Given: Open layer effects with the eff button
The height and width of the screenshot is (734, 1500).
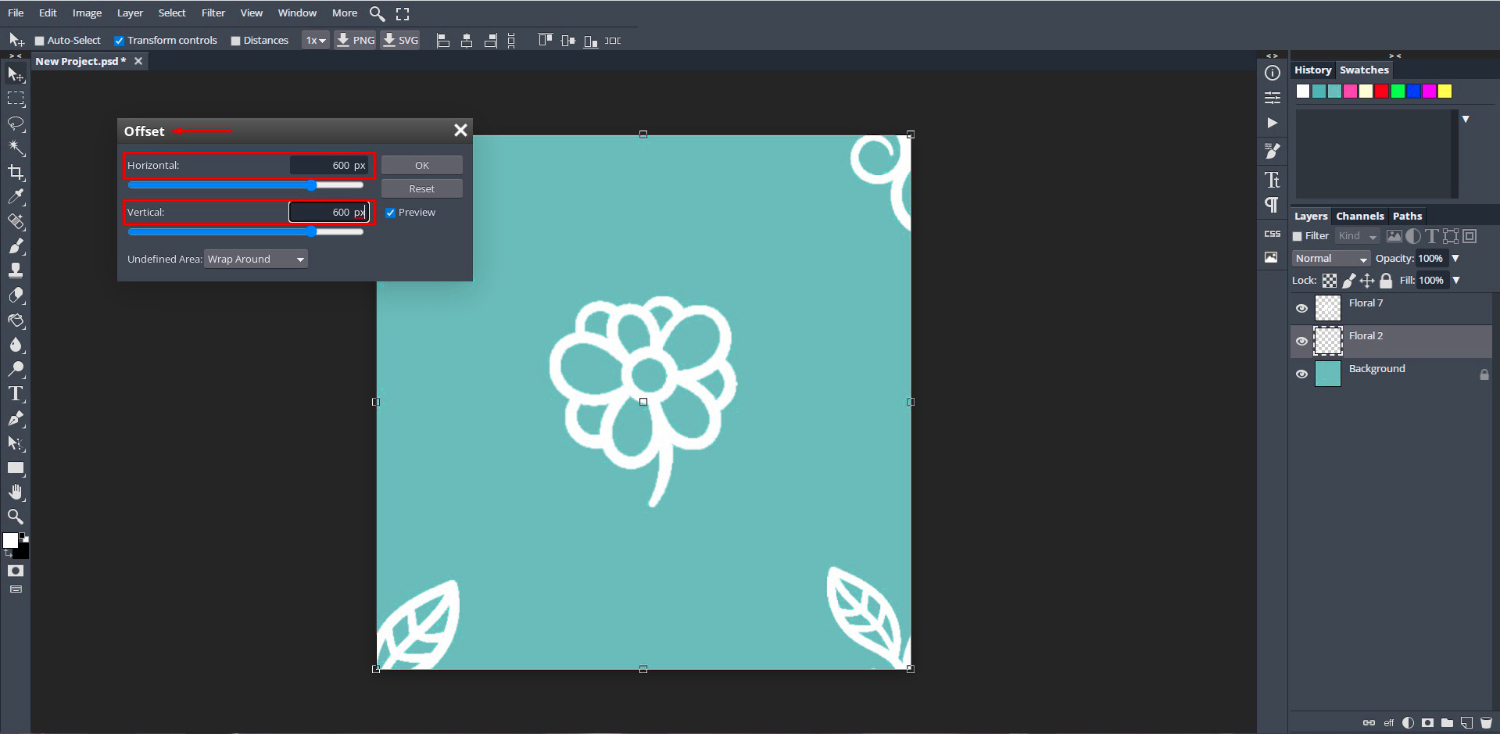Looking at the screenshot, I should (1389, 722).
